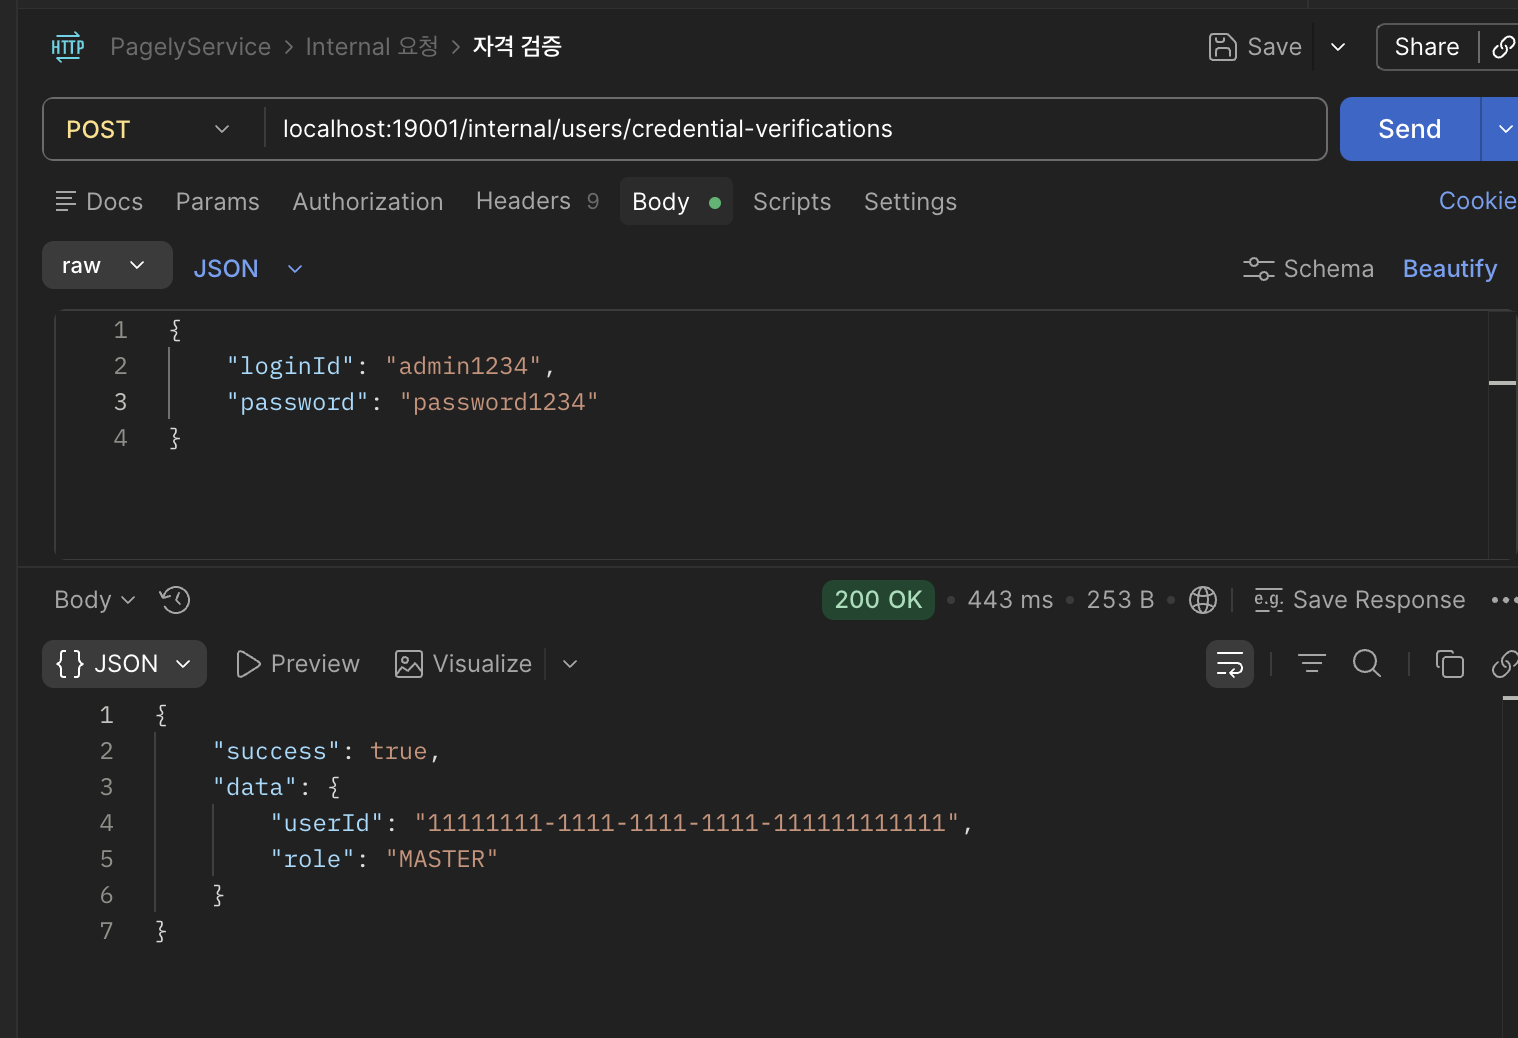Screen dimensions: 1518x1038
Task: Click the Preview play triangle icon
Action: [x=248, y=664]
